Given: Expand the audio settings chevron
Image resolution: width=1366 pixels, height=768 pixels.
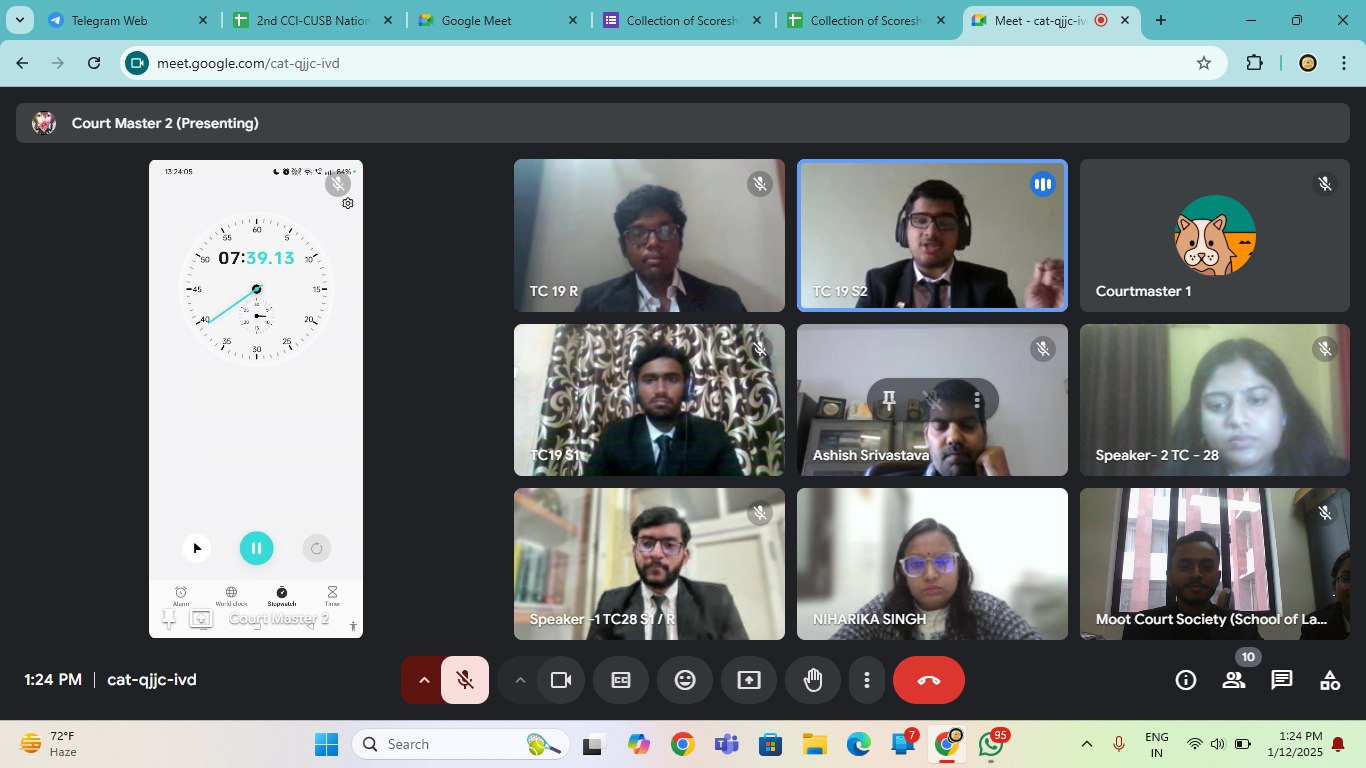Looking at the screenshot, I should click(423, 680).
